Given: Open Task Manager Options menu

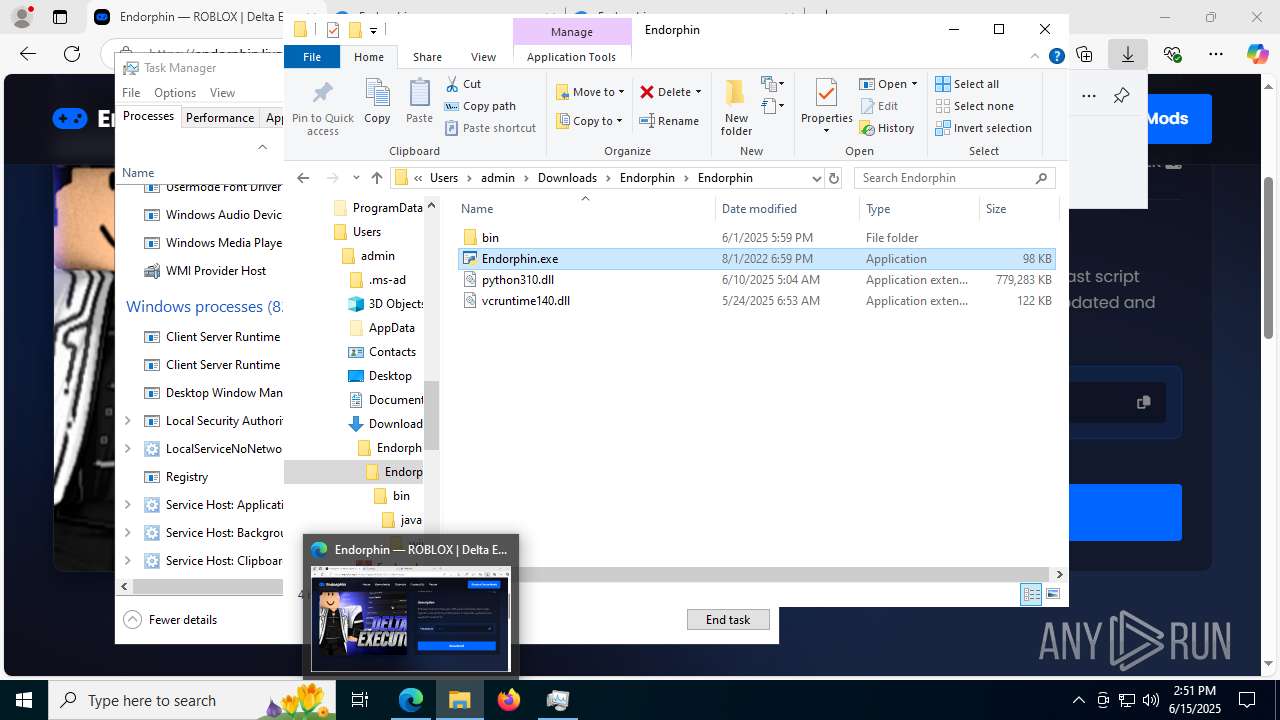Looking at the screenshot, I should click(x=175, y=93).
